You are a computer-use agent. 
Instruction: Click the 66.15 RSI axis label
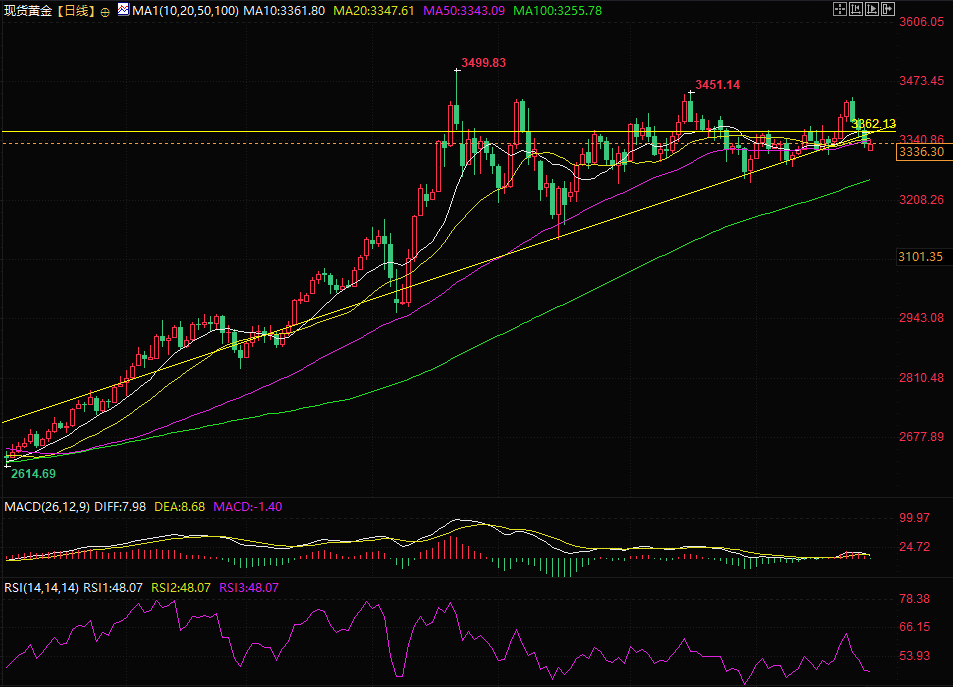tap(914, 627)
